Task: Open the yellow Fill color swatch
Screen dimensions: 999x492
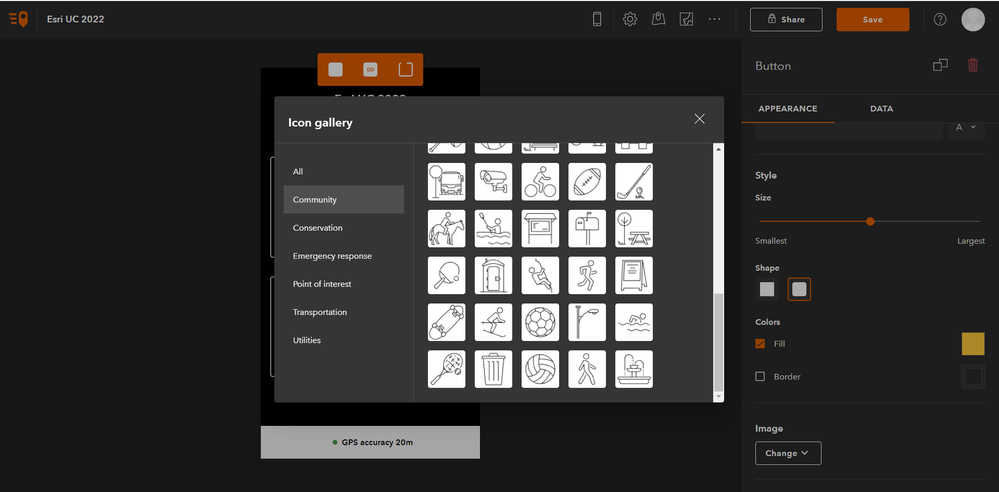Action: [x=973, y=344]
